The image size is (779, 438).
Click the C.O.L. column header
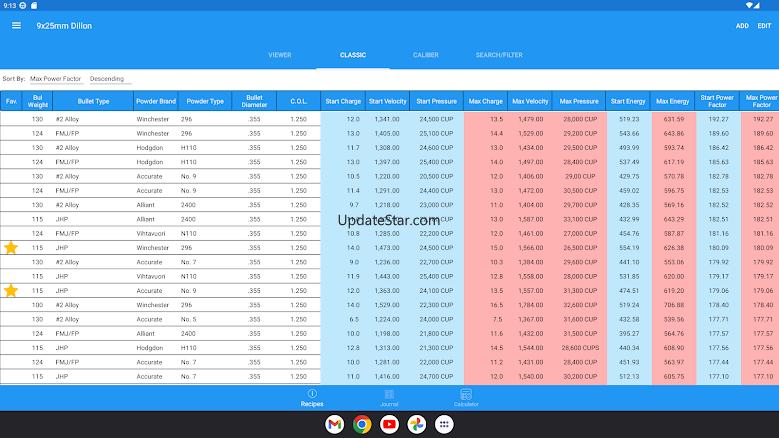tap(299, 101)
